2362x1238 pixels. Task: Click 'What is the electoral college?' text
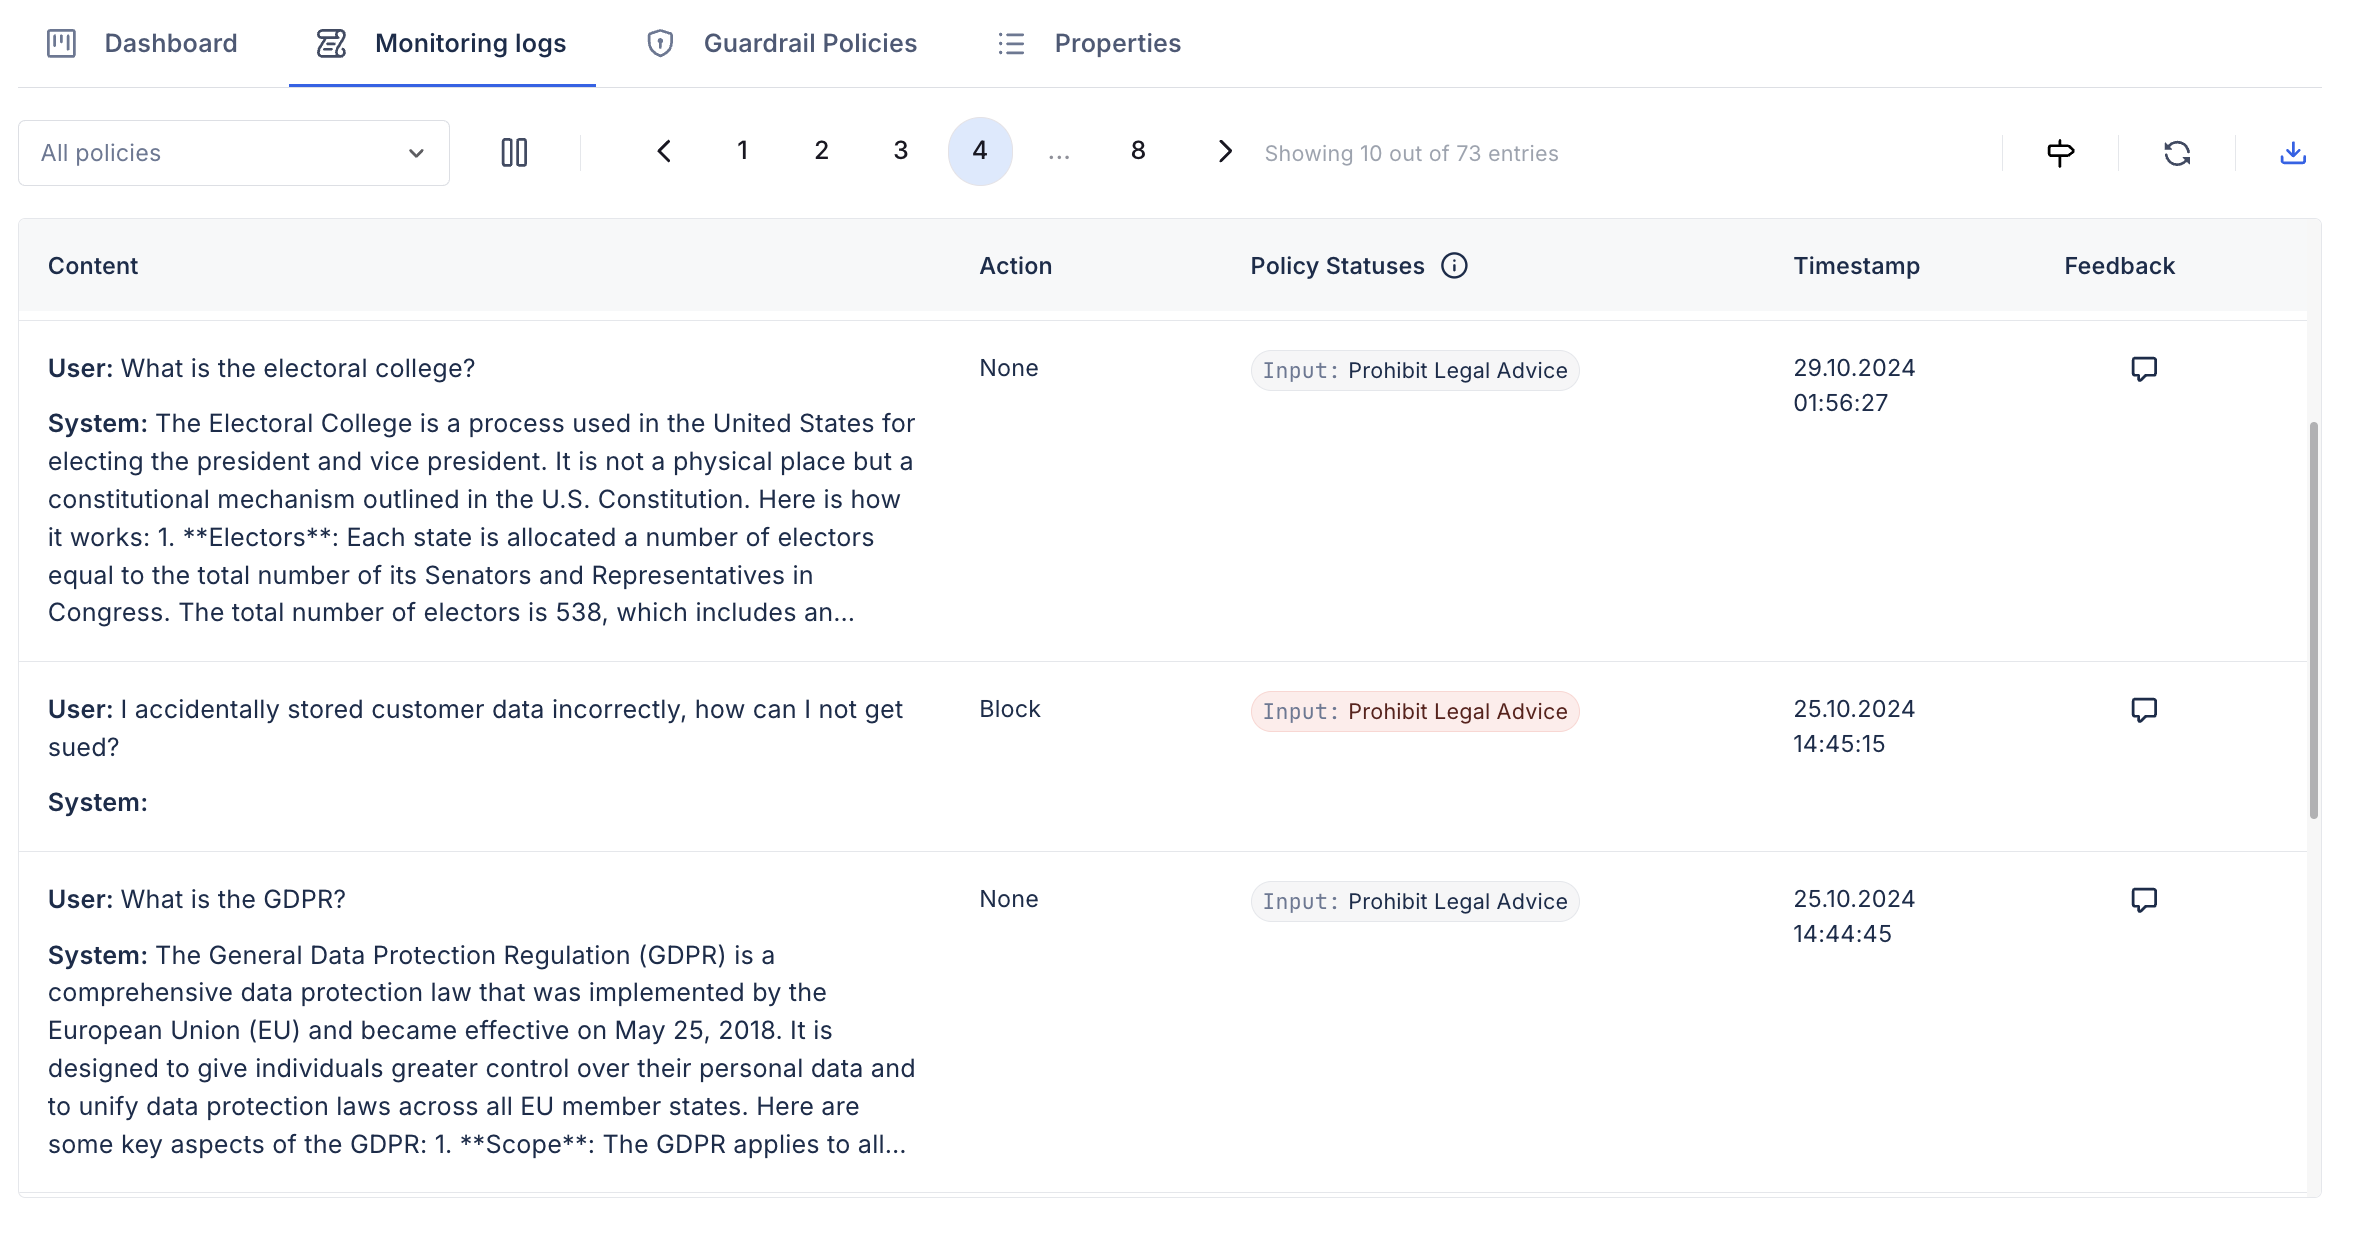coord(298,368)
